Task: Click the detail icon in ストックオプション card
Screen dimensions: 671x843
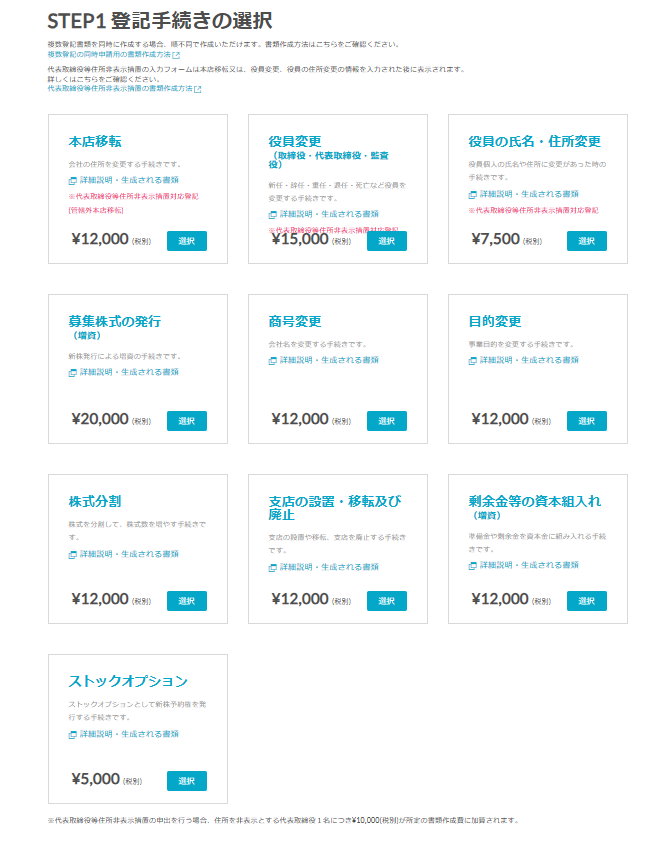Action: pyautogui.click(x=73, y=735)
